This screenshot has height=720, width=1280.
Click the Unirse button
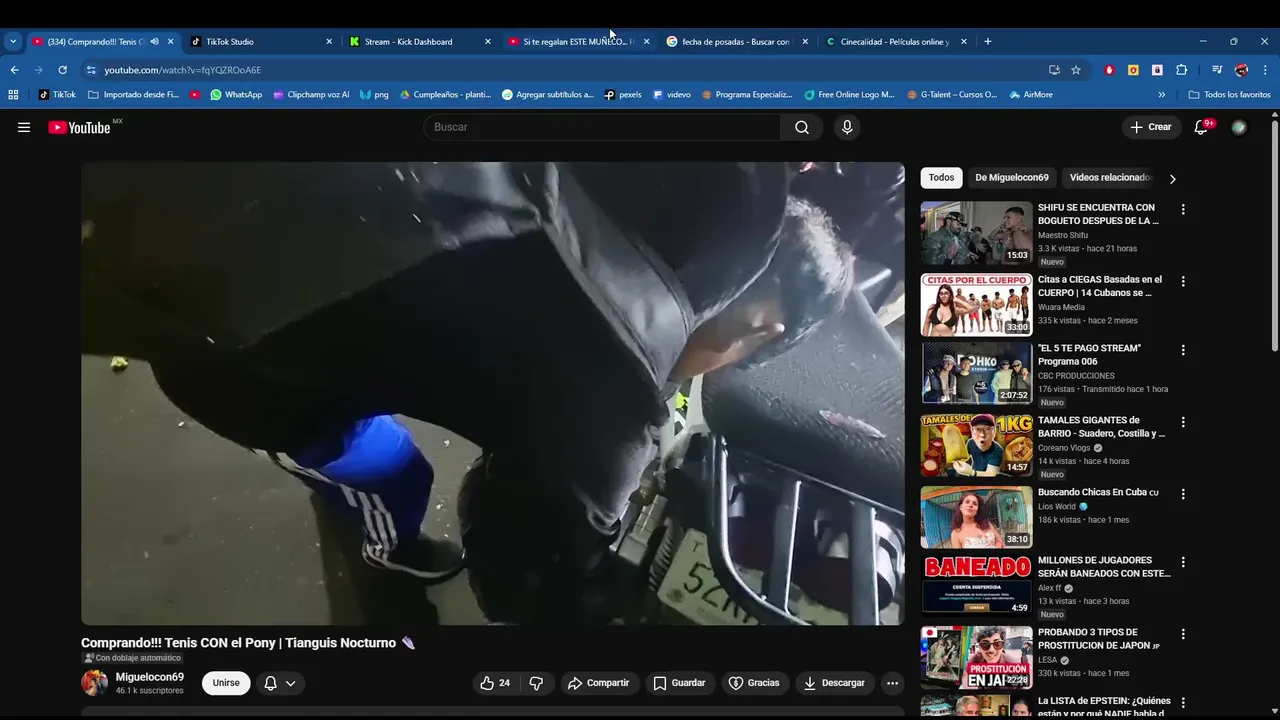(x=226, y=683)
